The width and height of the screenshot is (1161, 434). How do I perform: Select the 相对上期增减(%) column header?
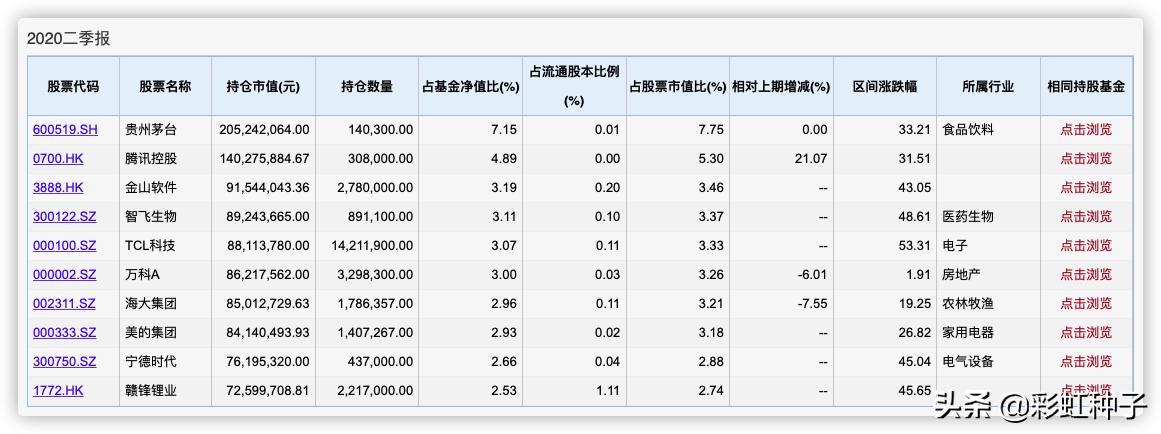(781, 86)
